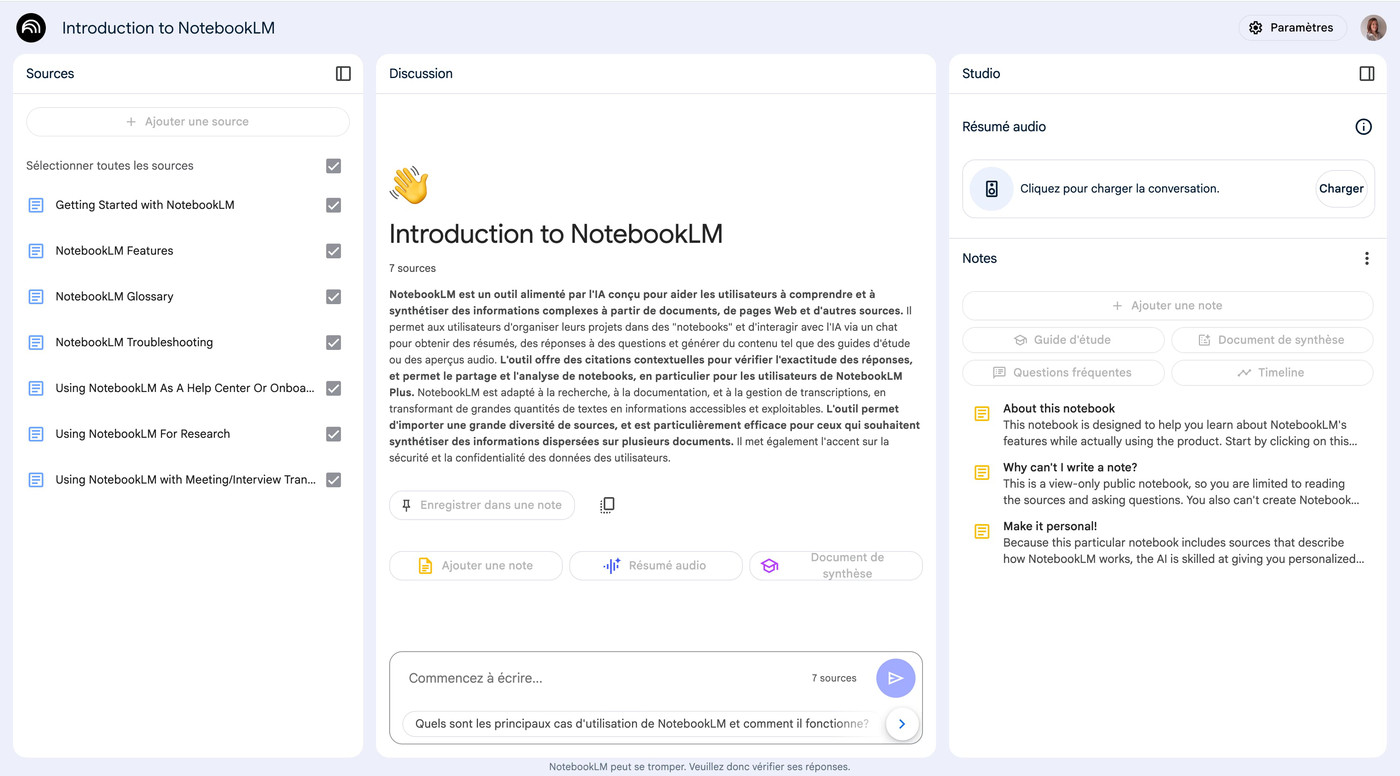This screenshot has width=1400, height=776.
Task: Click the Commencez à écrire text field
Action: [x=600, y=678]
